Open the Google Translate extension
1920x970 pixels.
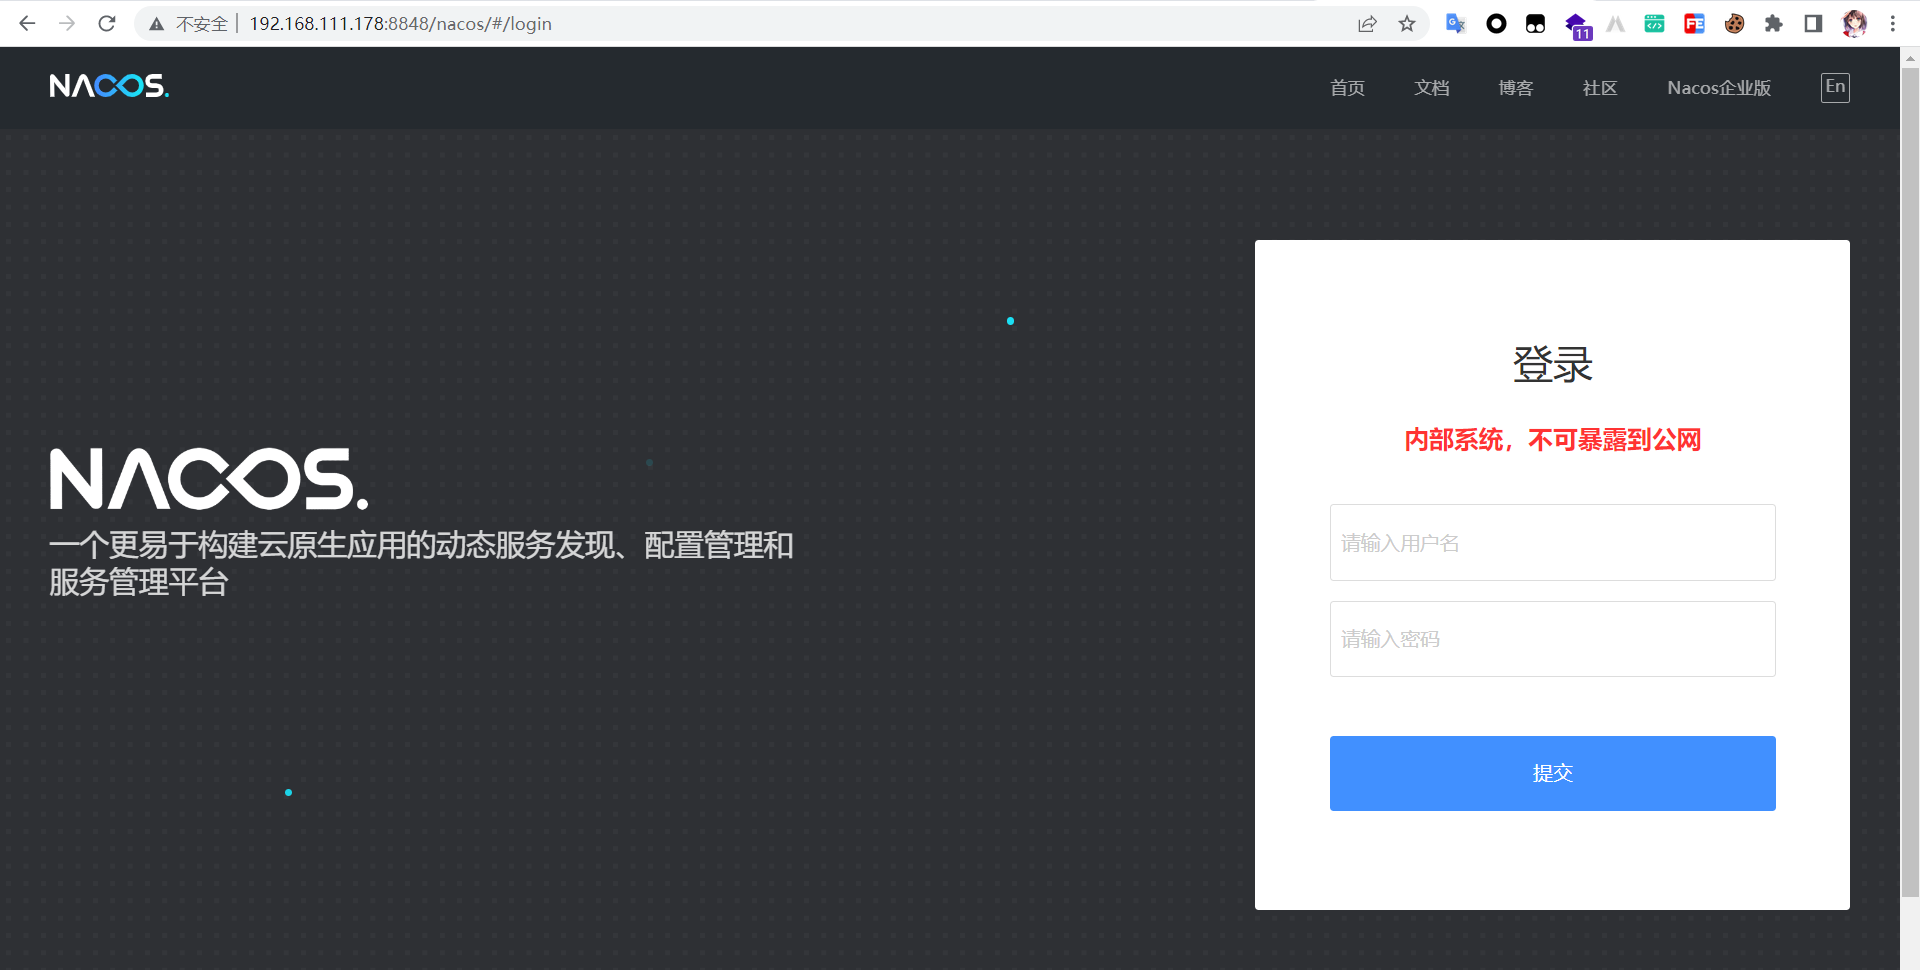pos(1456,24)
